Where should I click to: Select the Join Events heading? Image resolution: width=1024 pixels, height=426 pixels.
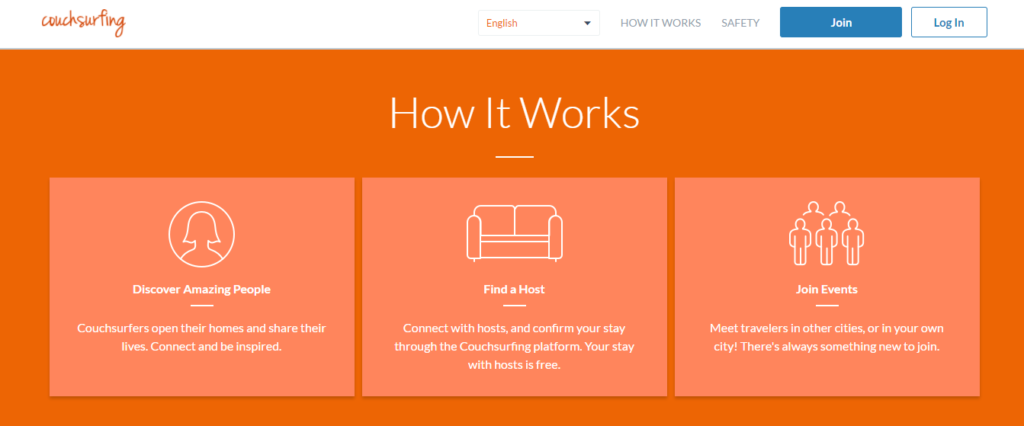(x=827, y=289)
